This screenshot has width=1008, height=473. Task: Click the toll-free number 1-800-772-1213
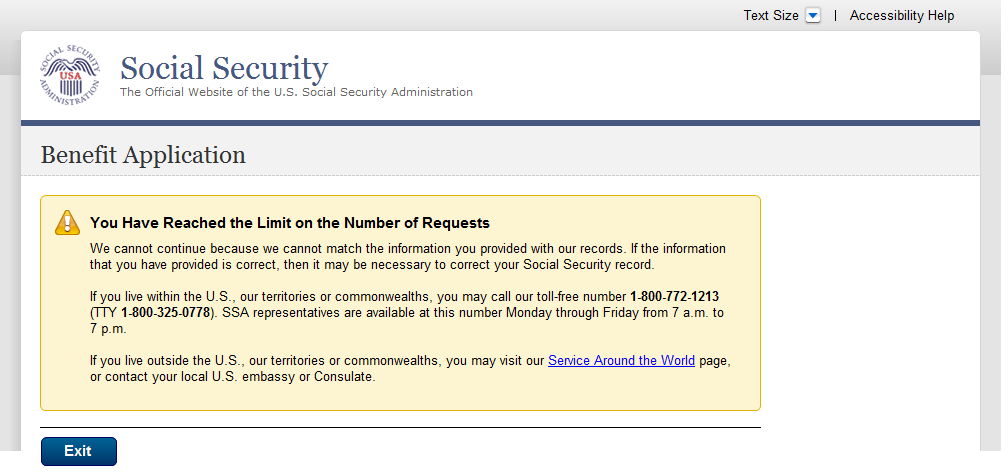[x=674, y=297]
